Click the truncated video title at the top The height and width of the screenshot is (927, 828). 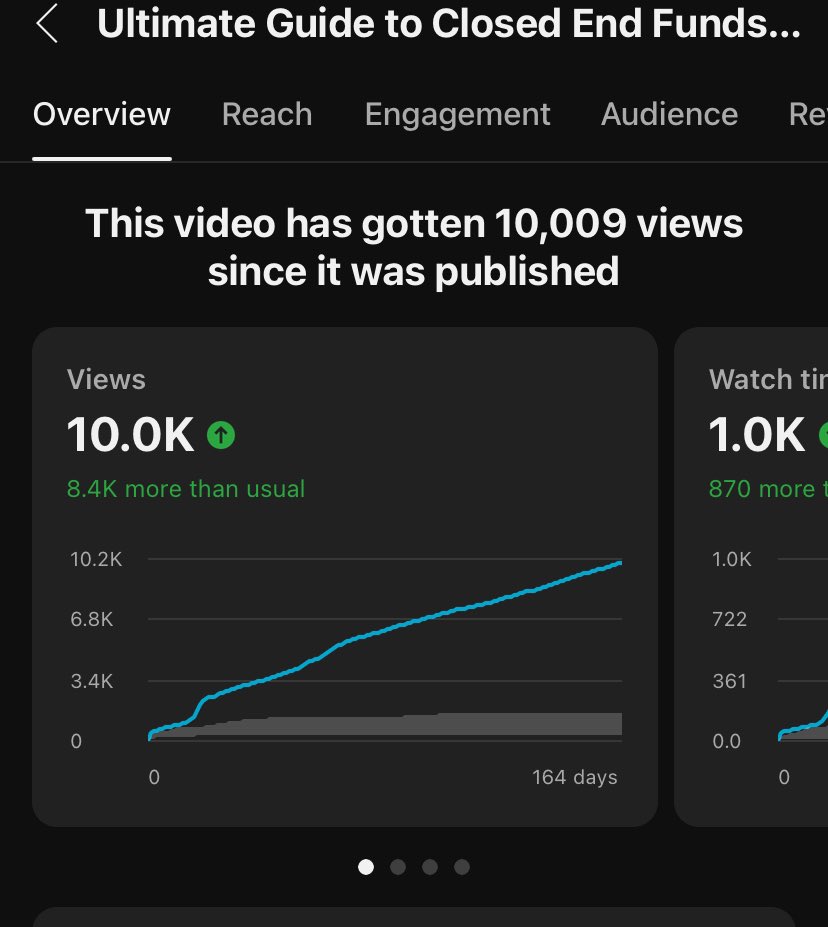pyautogui.click(x=448, y=23)
